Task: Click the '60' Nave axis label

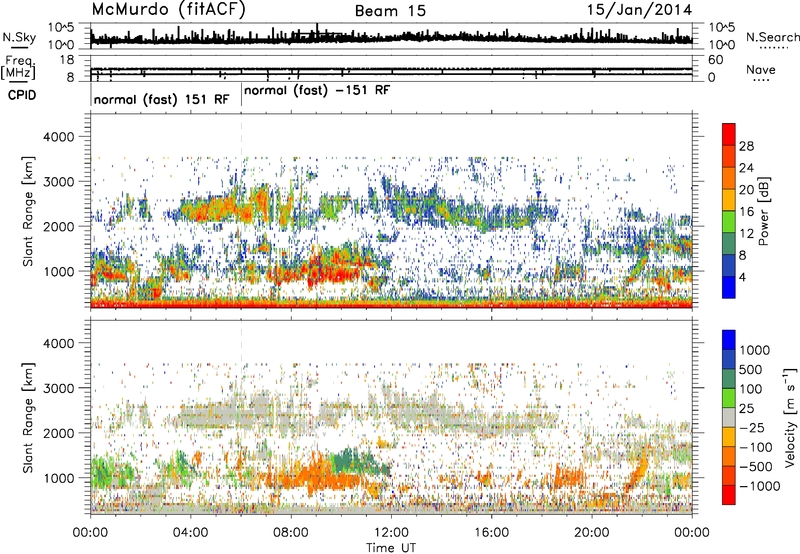Action: 715,60
